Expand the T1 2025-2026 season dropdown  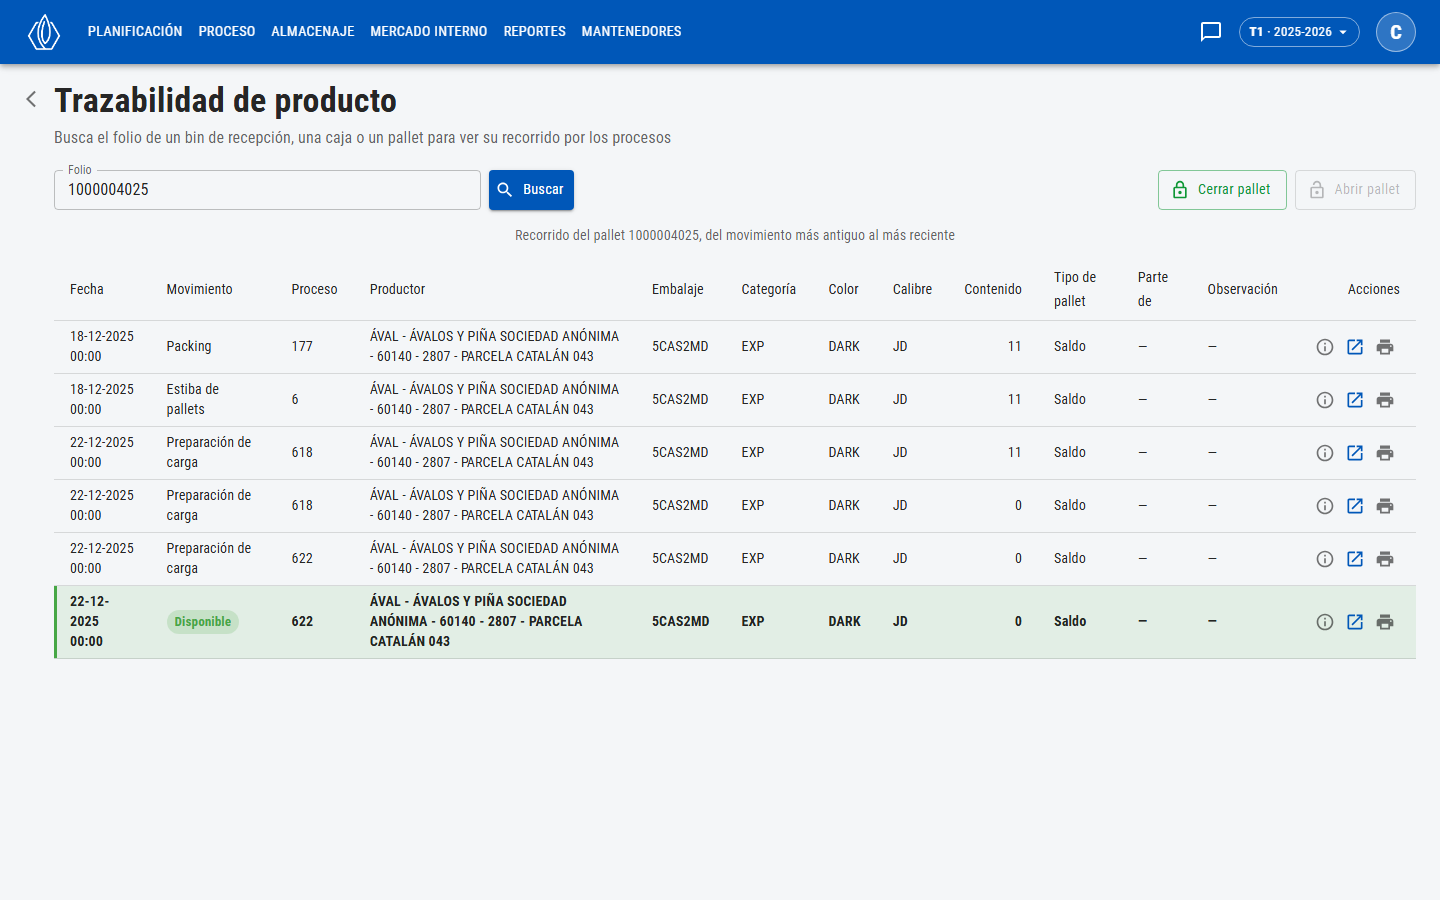coord(1299,32)
